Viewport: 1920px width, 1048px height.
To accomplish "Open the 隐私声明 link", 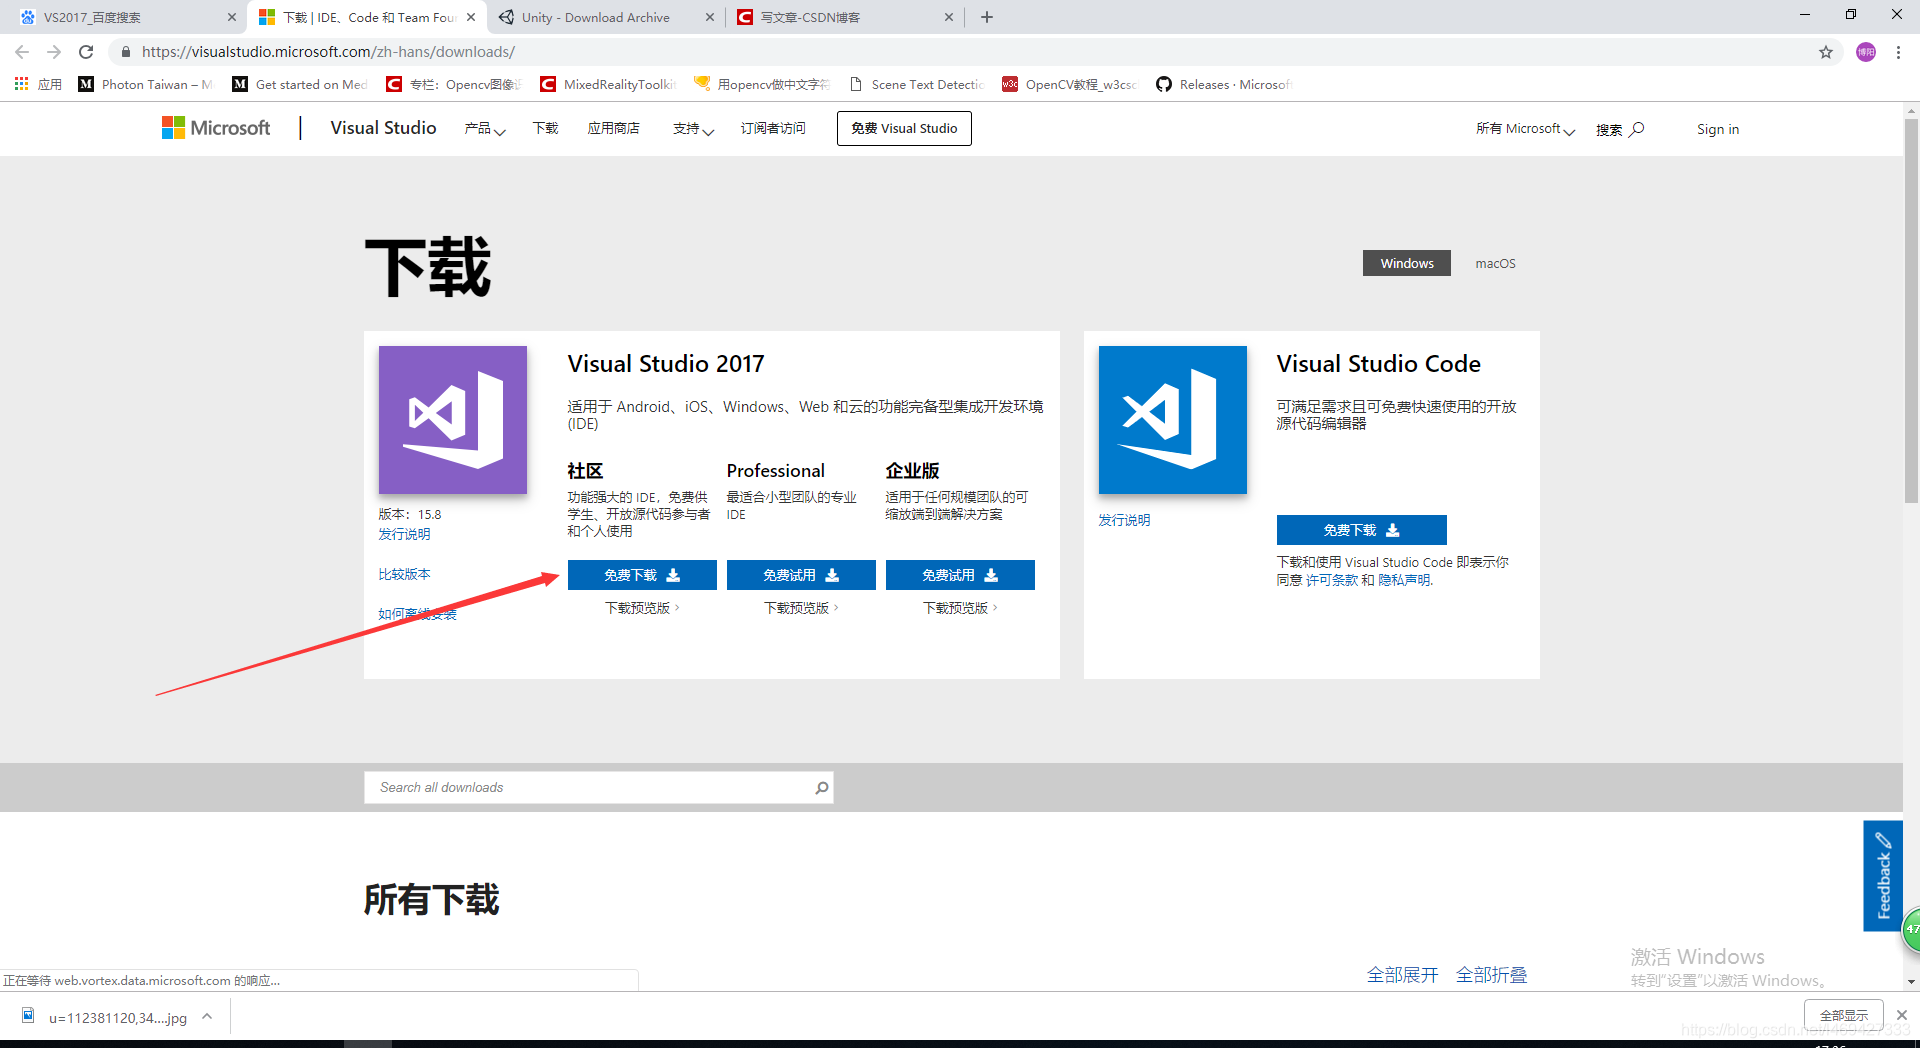I will (x=1404, y=580).
